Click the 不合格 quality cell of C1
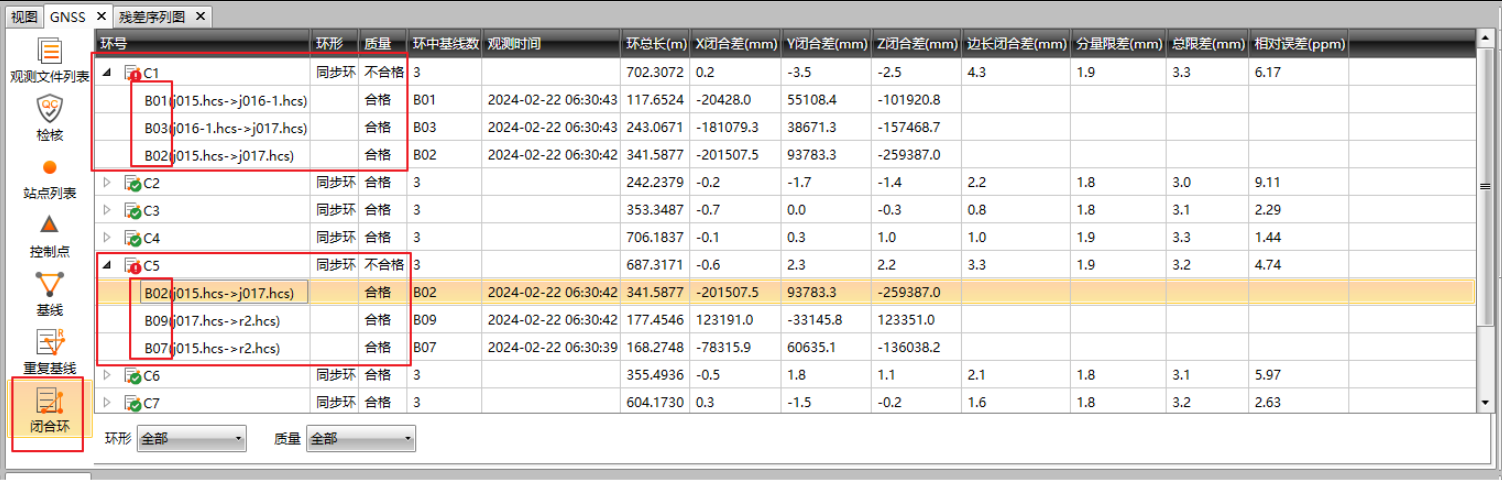Image resolution: width=1502 pixels, height=480 pixels. (384, 72)
